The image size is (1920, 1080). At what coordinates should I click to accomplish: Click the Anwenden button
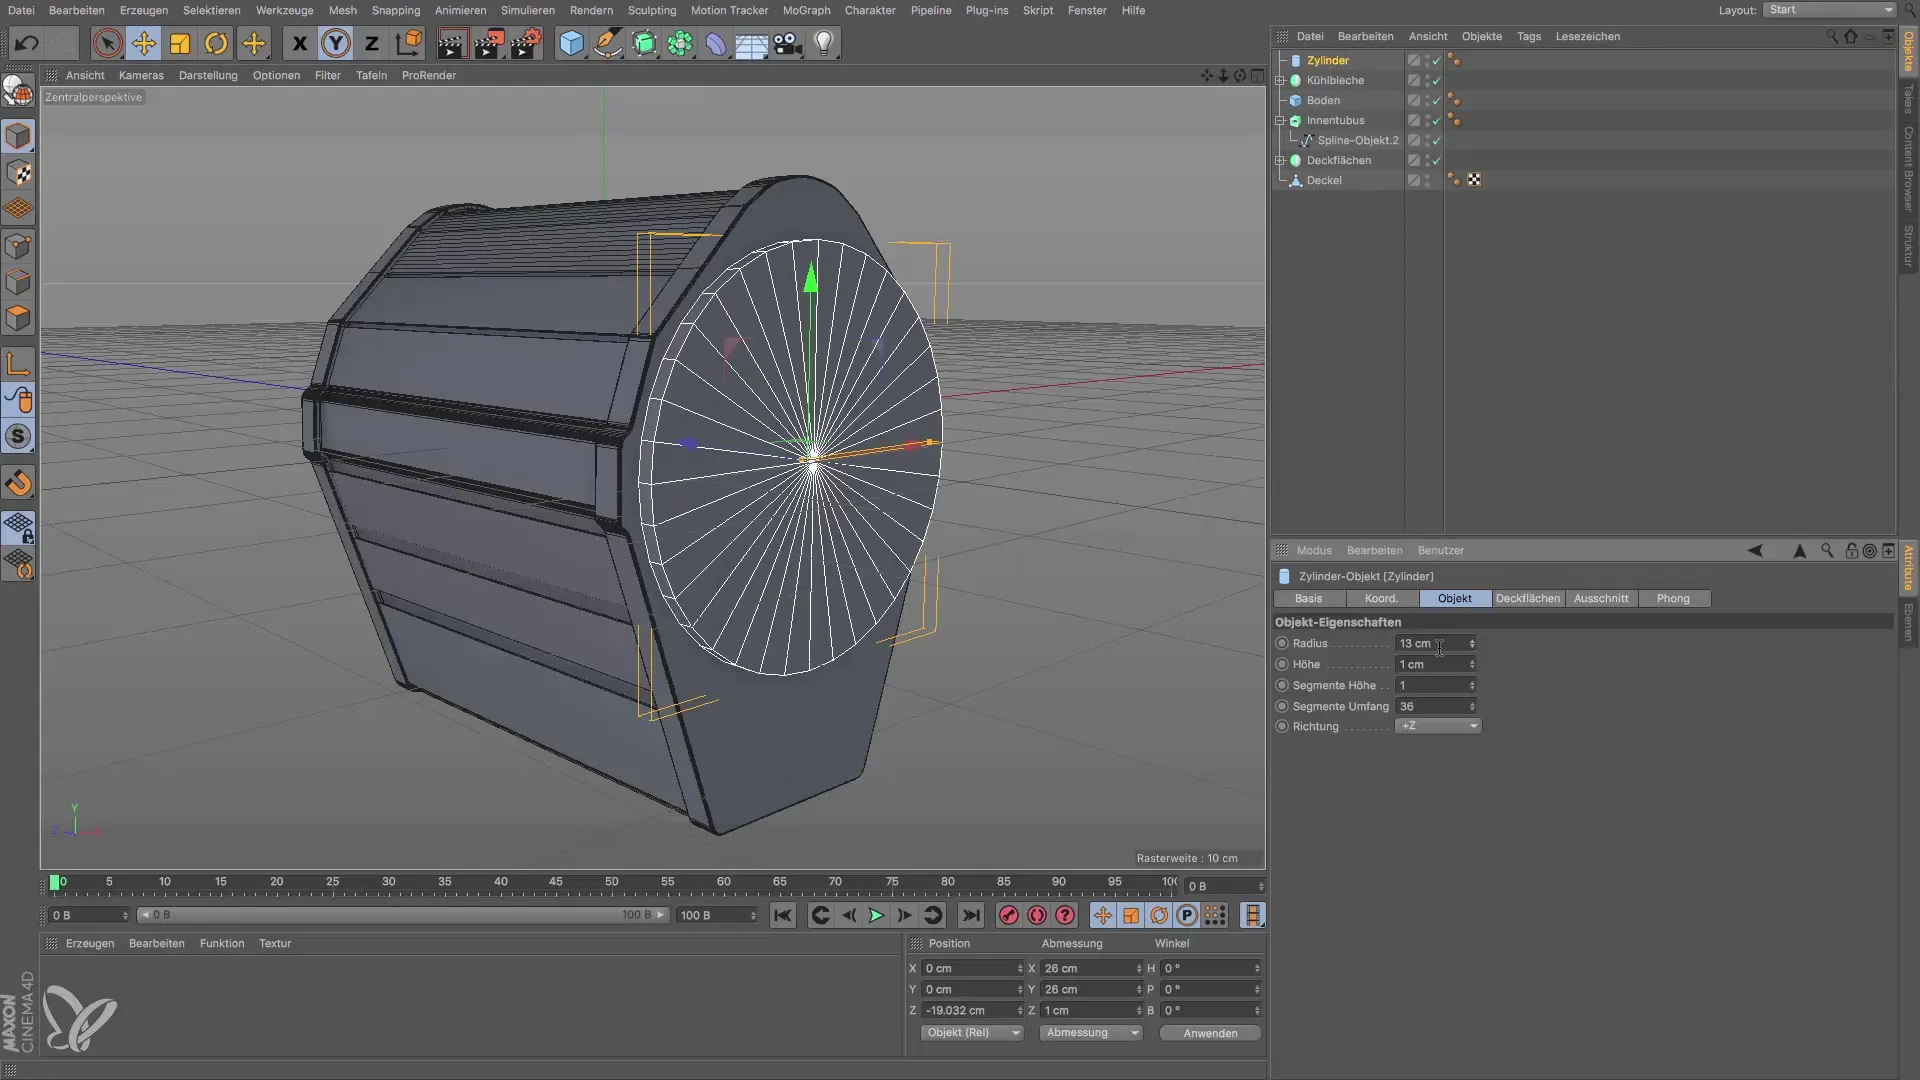click(x=1210, y=1033)
